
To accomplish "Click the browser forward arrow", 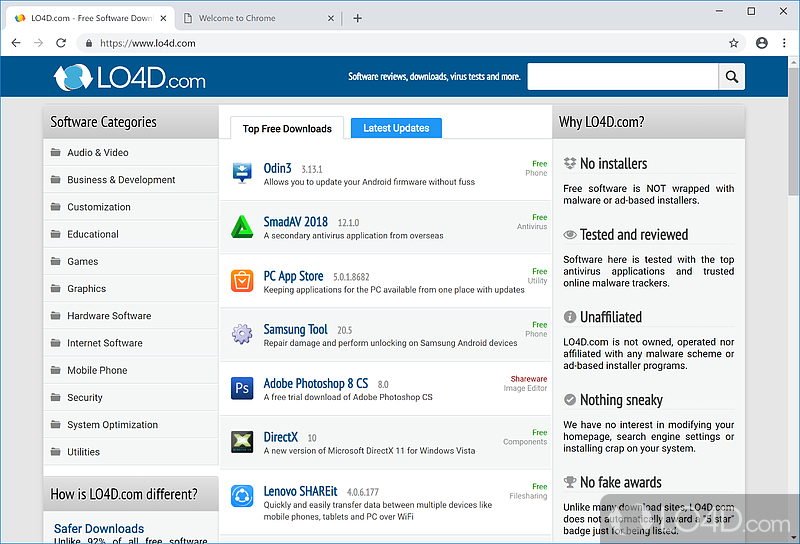I will tap(38, 43).
